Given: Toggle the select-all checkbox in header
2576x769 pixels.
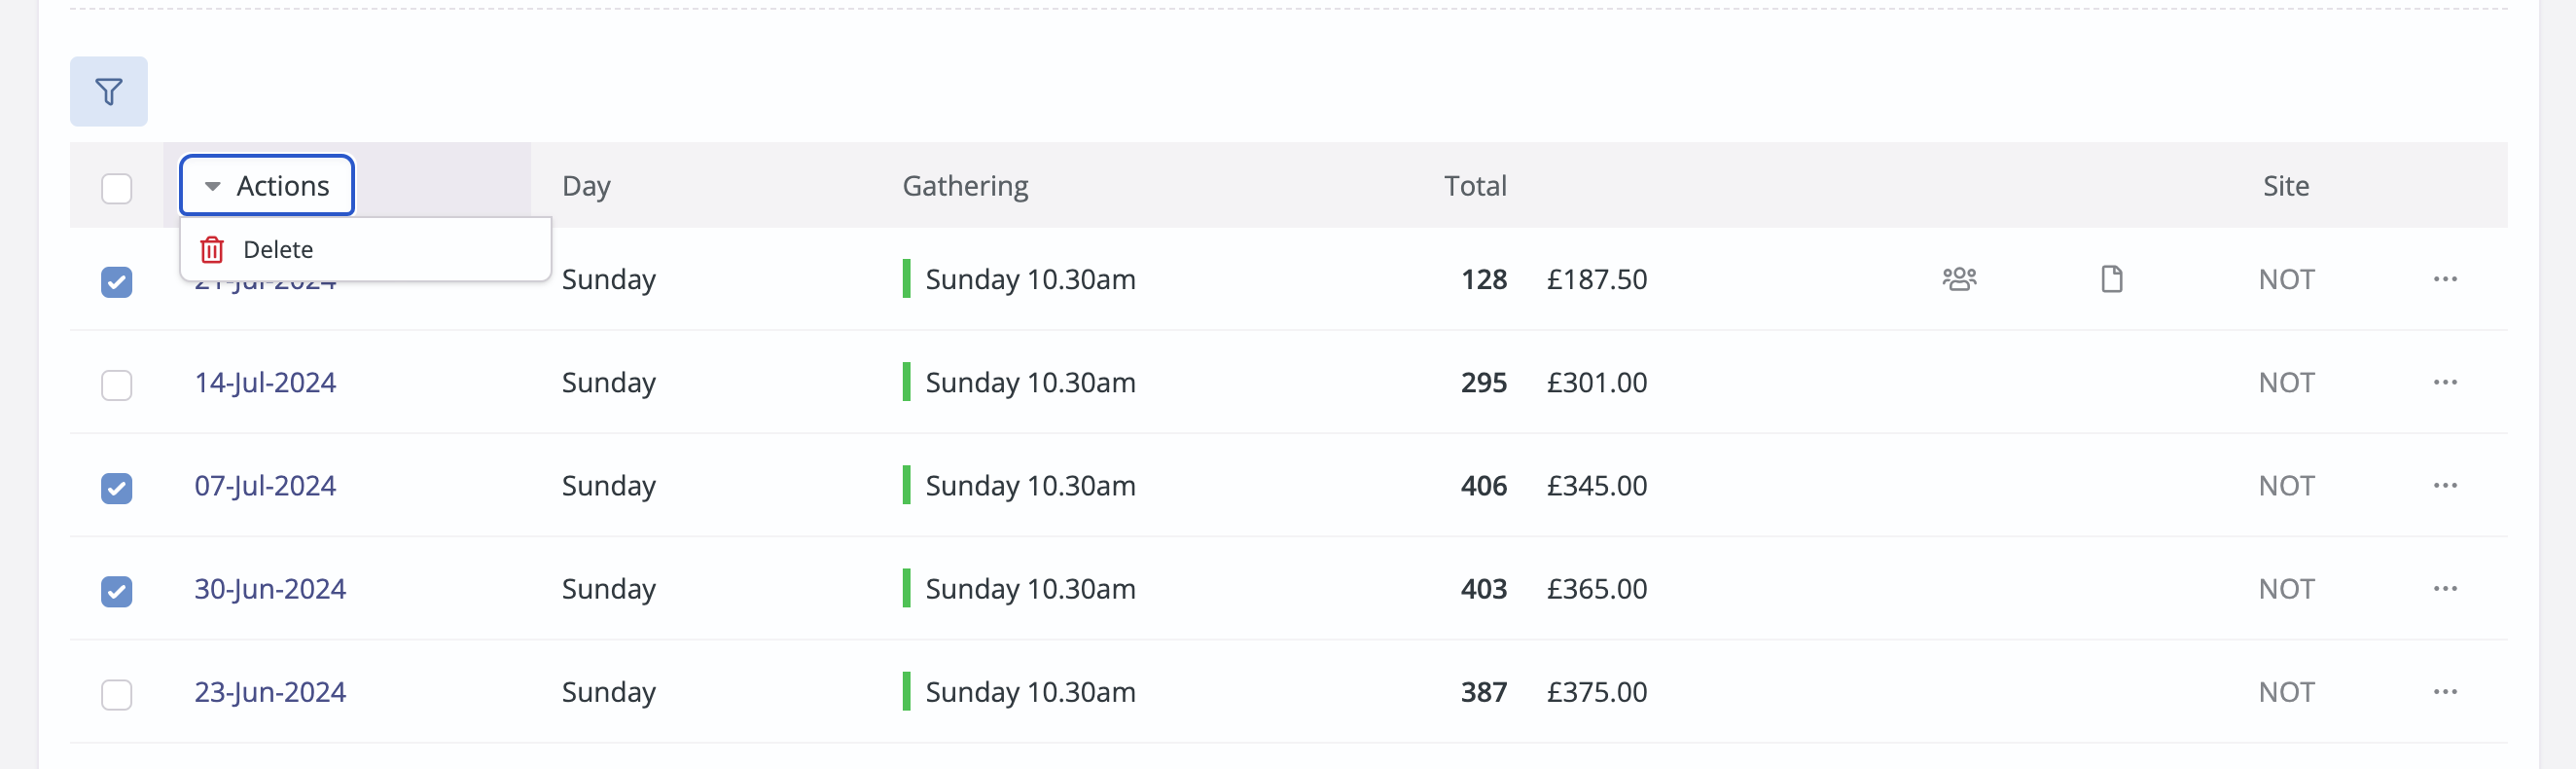Looking at the screenshot, I should tap(117, 188).
